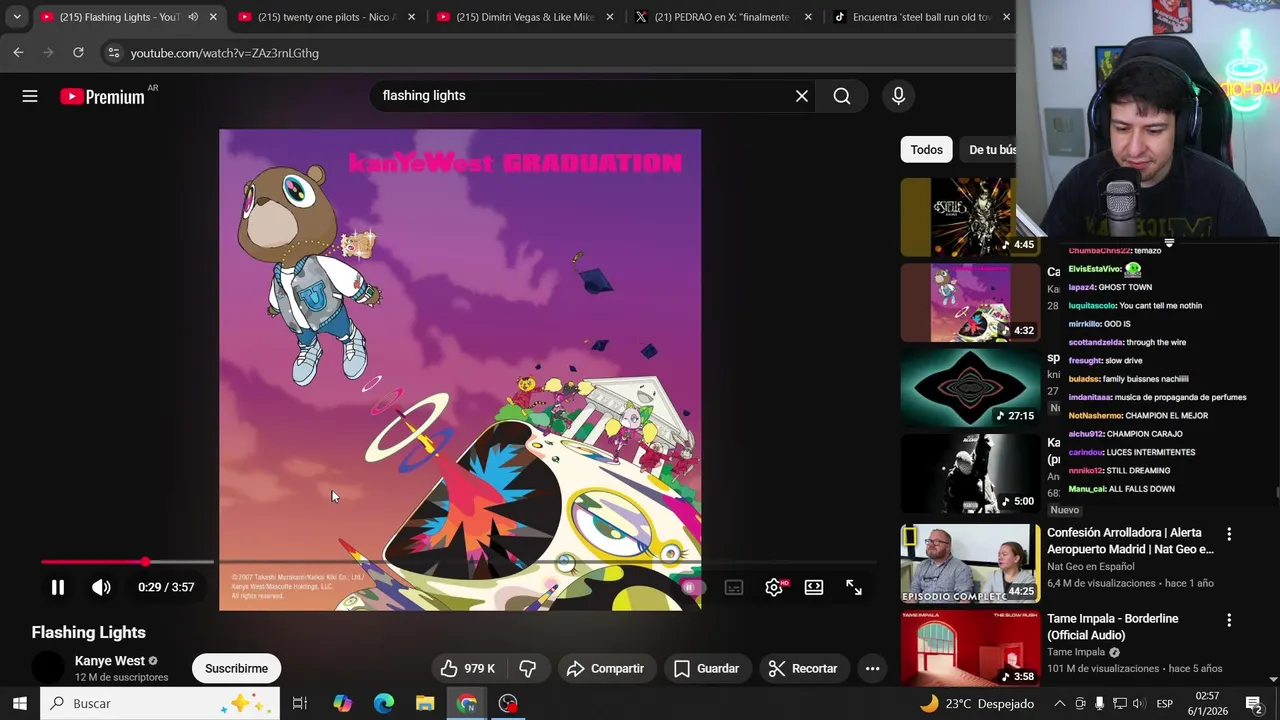Share the video via Compartir
Viewport: 1280px width, 720px height.
pyautogui.click(x=605, y=669)
